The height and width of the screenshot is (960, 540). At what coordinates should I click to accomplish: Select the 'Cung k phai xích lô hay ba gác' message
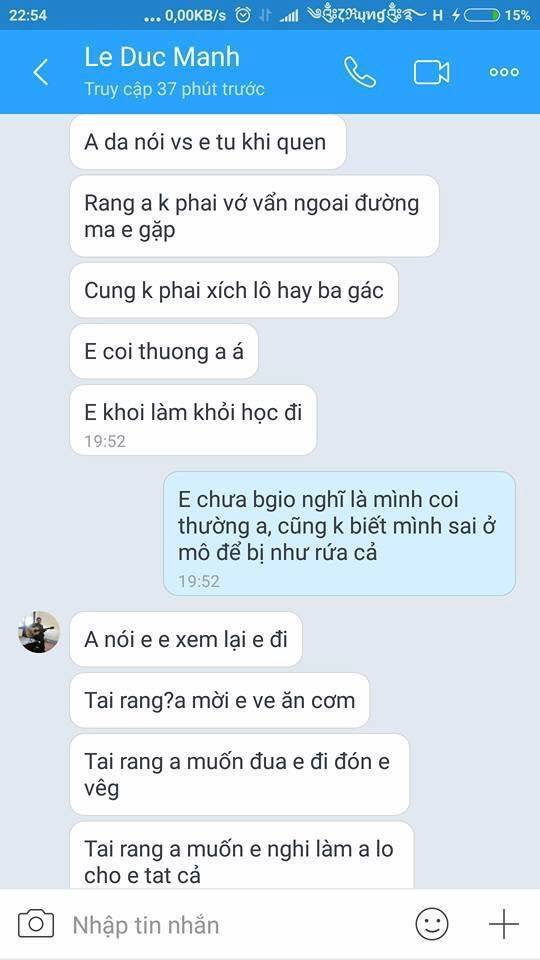click(x=234, y=290)
